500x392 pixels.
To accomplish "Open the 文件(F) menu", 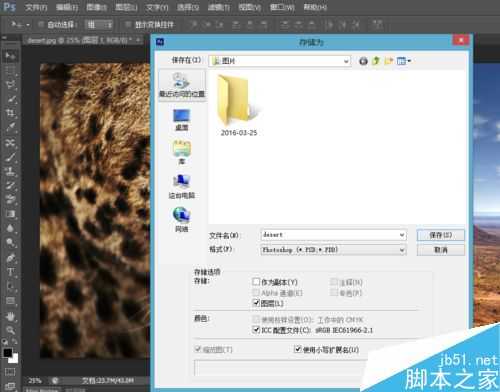I will pyautogui.click(x=36, y=7).
